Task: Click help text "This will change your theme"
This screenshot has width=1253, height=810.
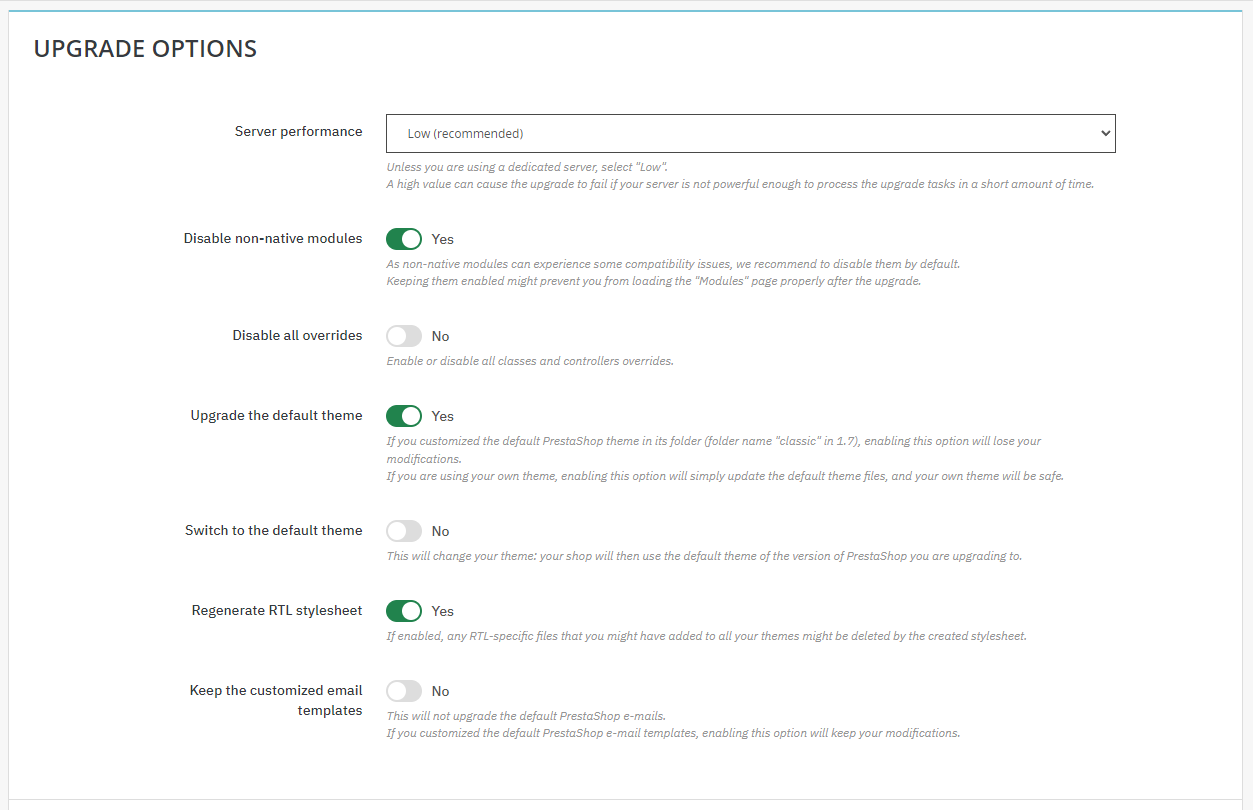Action: (704, 556)
